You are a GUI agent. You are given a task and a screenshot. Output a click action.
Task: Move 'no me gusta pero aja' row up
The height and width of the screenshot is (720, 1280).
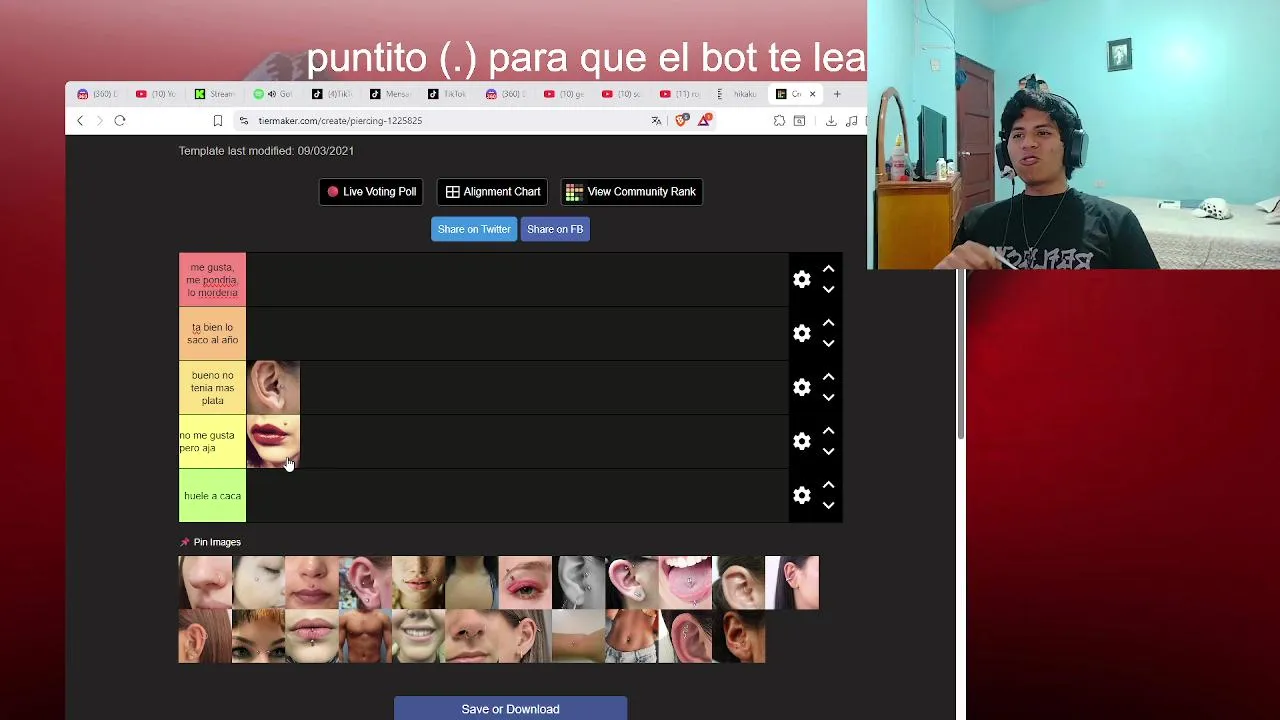[828, 431]
